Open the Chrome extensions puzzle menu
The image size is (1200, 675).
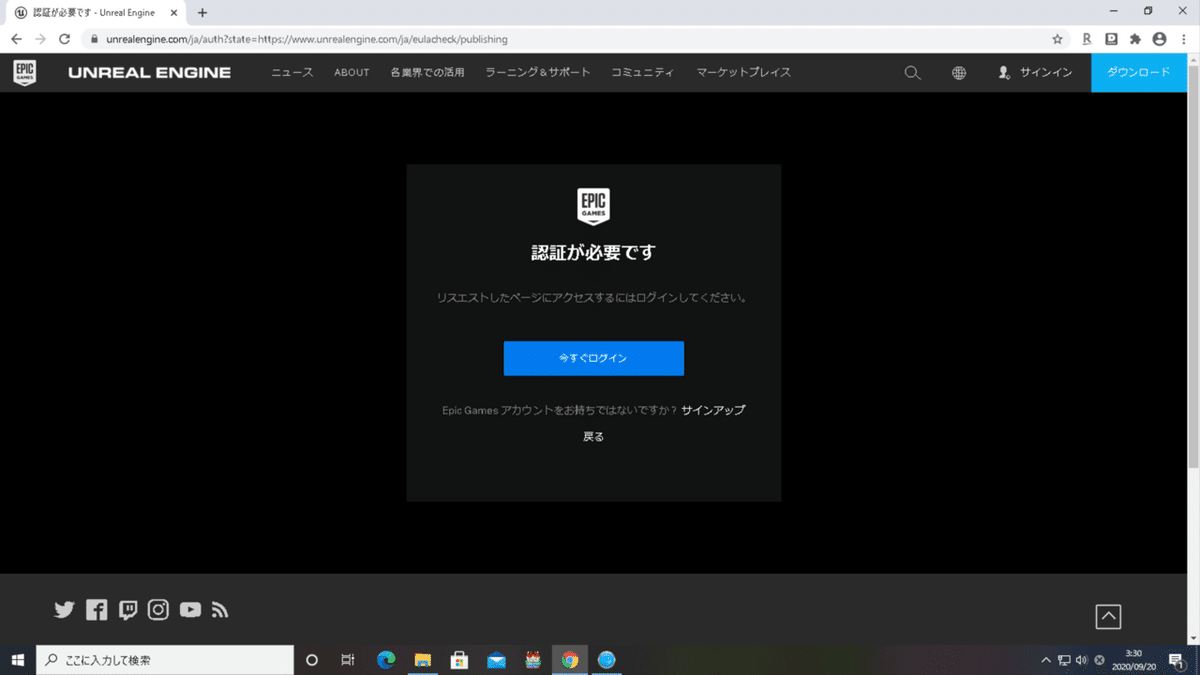(1134, 39)
